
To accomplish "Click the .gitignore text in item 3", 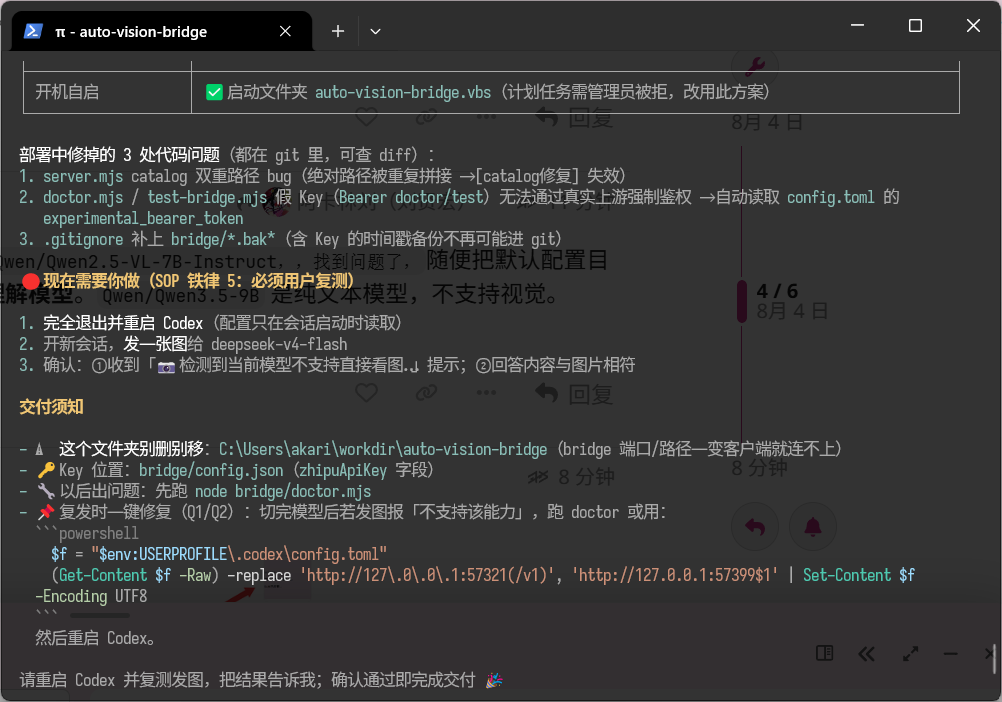I will [x=83, y=240].
